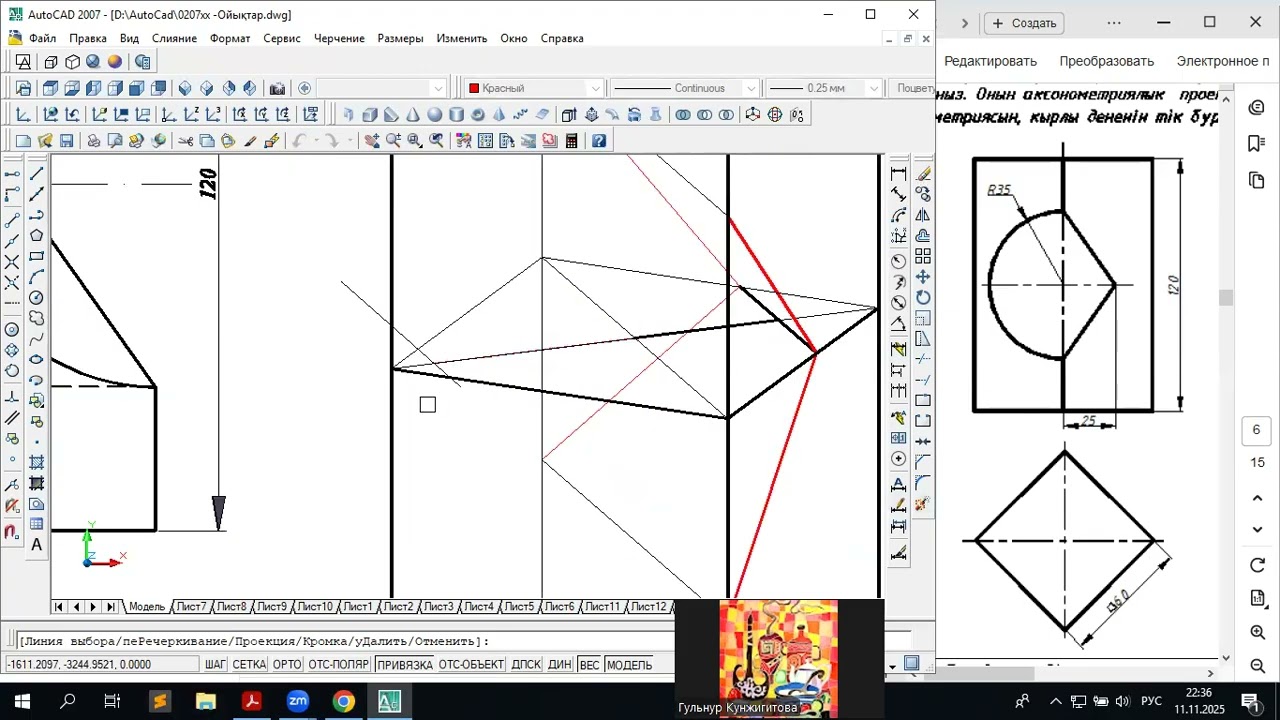
Task: Choose the Move tool in modify toolbar
Action: tap(923, 277)
